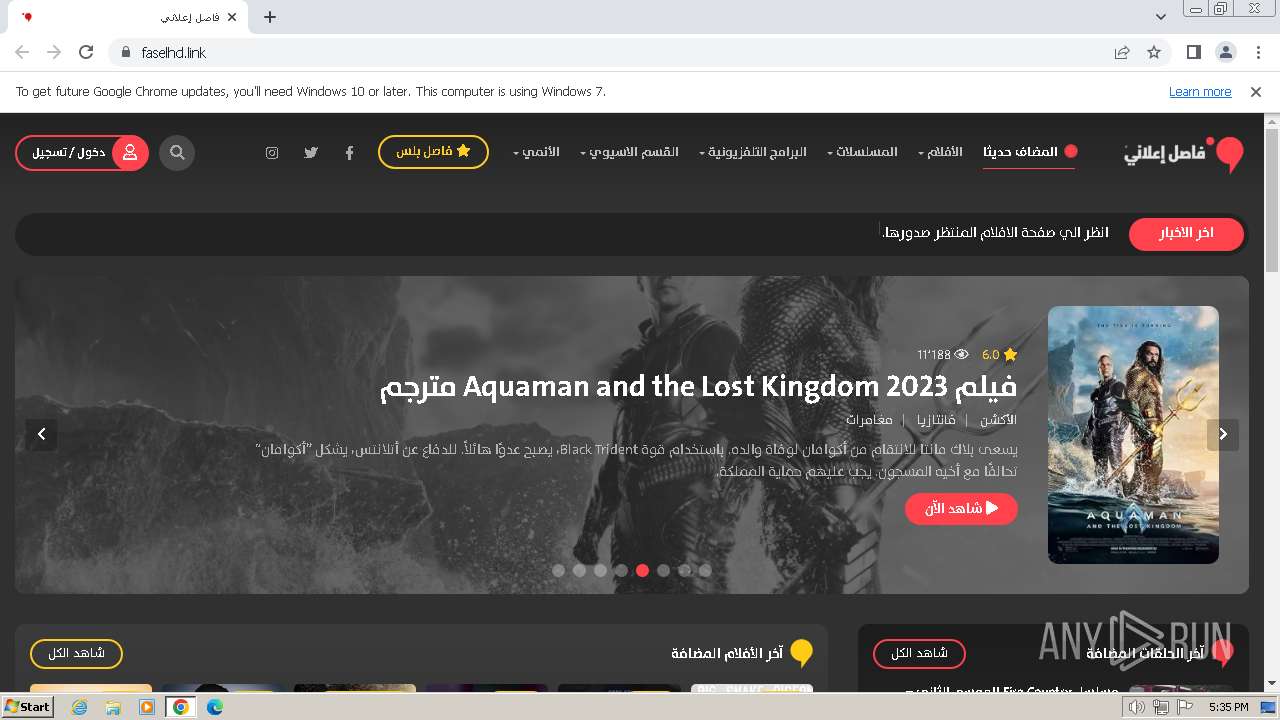1280x720 pixels.
Task: Click the browser reload button
Action: pos(86,52)
